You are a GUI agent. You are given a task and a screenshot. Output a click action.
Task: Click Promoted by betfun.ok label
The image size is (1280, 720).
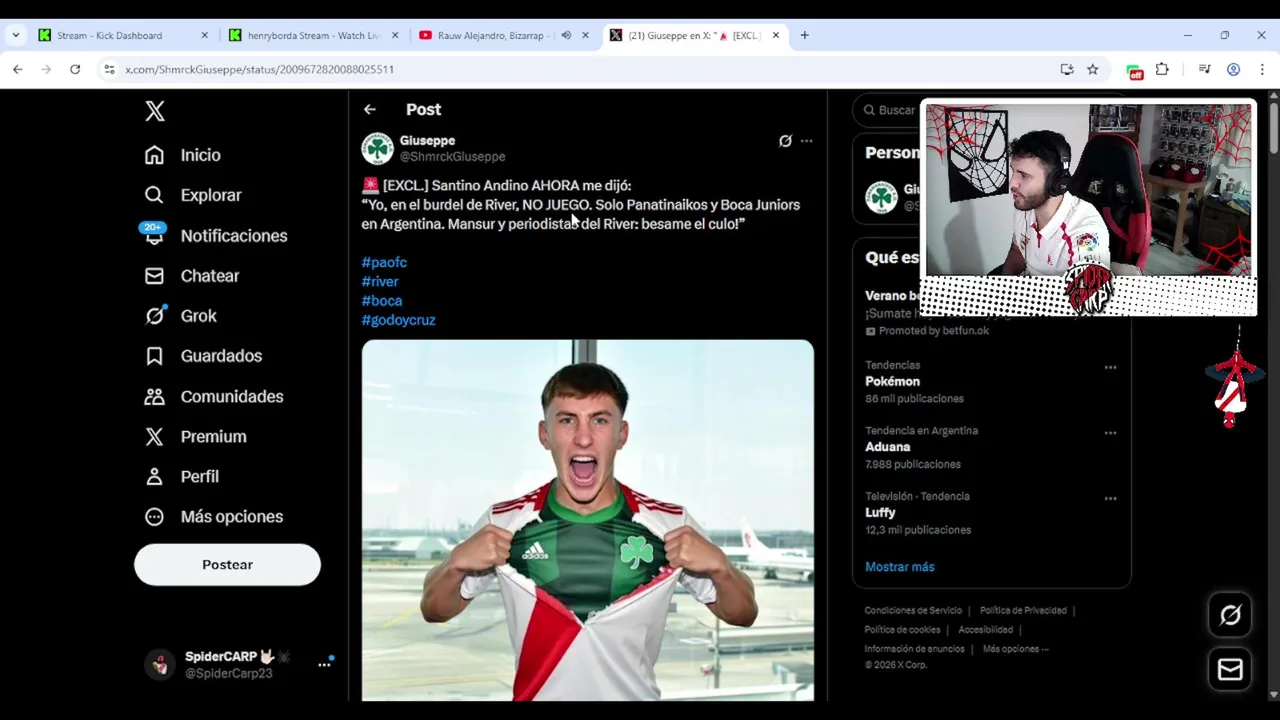coord(927,331)
